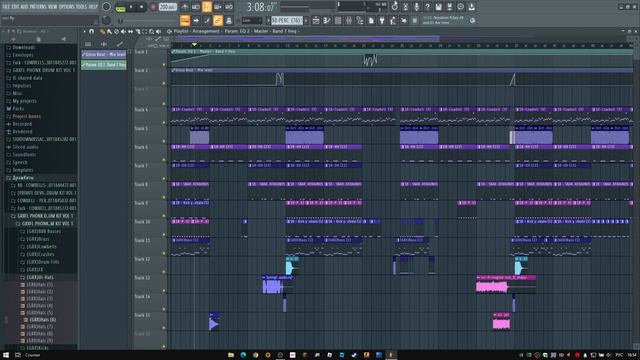Click the render/export audio icon
This screenshot has width=640, height=360.
449,7
